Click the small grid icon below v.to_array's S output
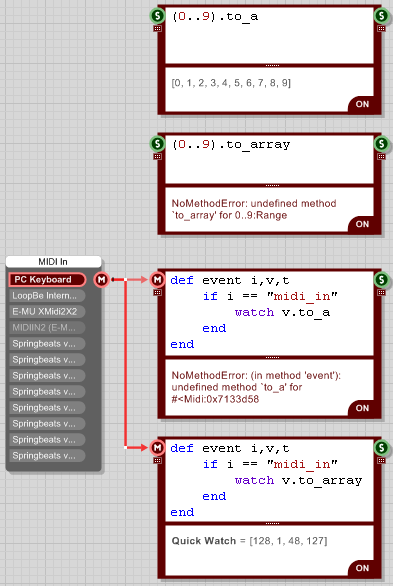This screenshot has height=586, width=393. click(381, 460)
